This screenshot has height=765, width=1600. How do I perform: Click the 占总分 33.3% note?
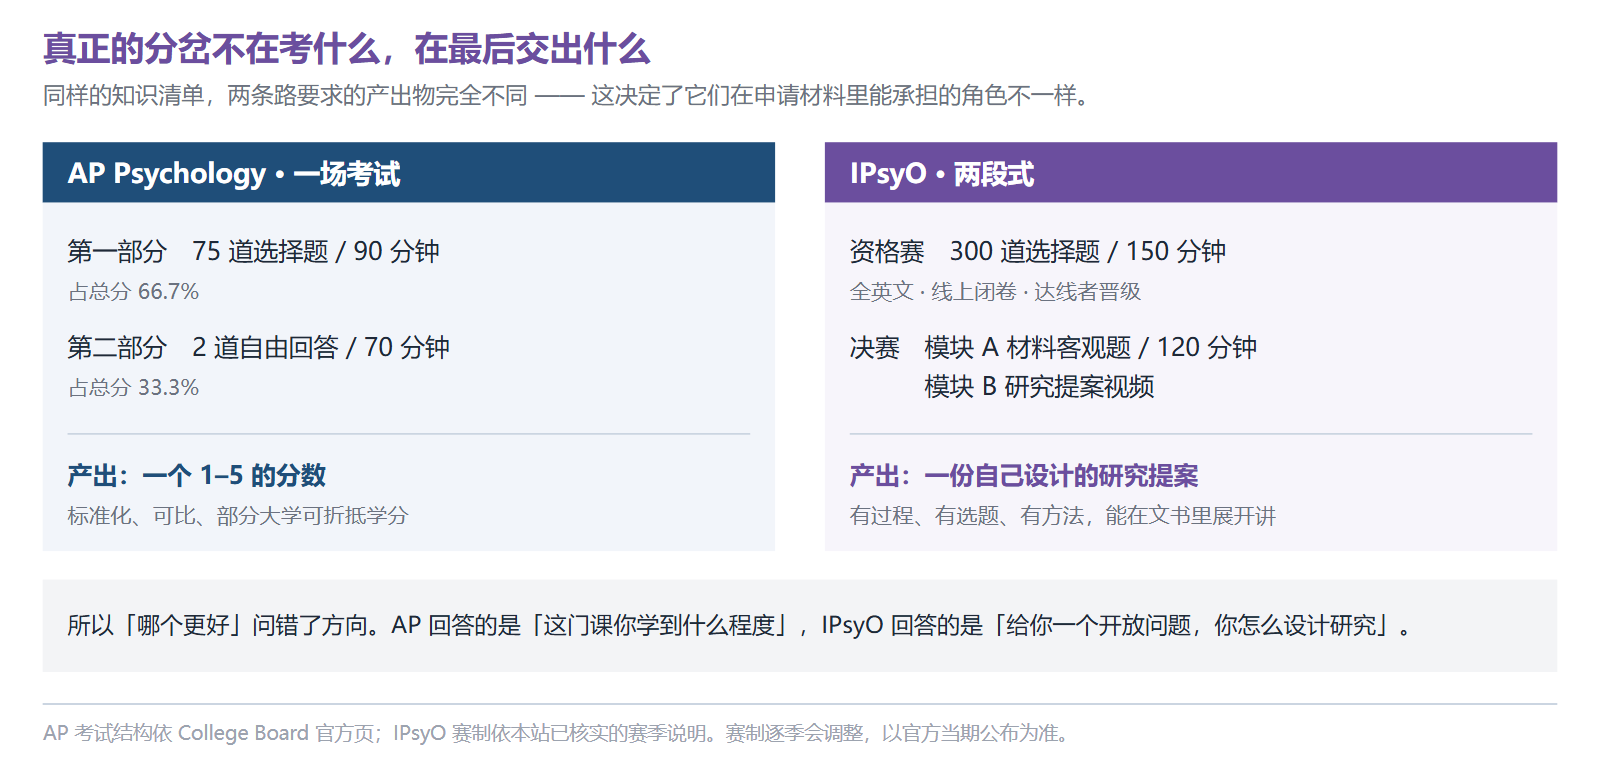tap(133, 388)
